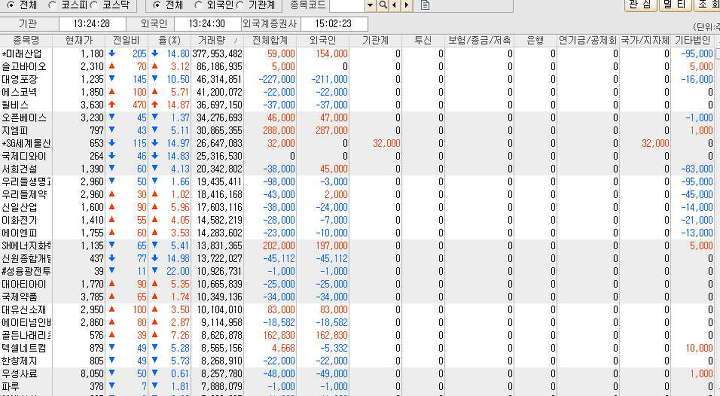This screenshot has width=720, height=396.
Task: Select the 국제약품 stock row name
Action: click(x=19, y=298)
